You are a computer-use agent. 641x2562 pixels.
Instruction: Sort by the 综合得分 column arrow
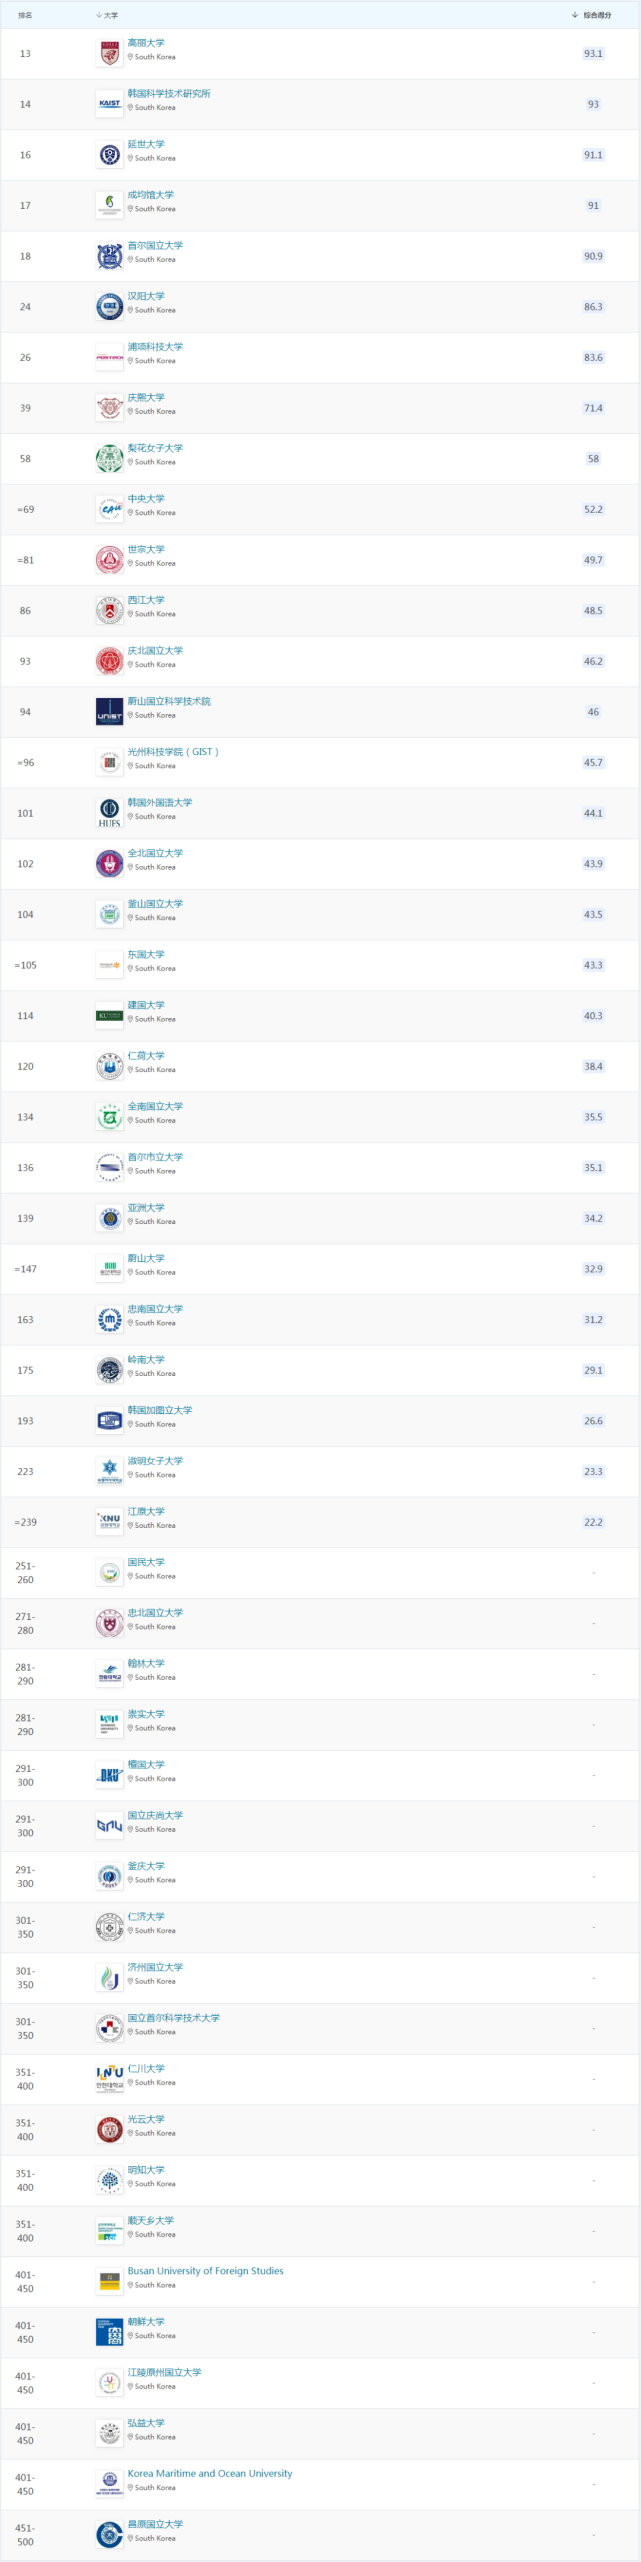[575, 15]
